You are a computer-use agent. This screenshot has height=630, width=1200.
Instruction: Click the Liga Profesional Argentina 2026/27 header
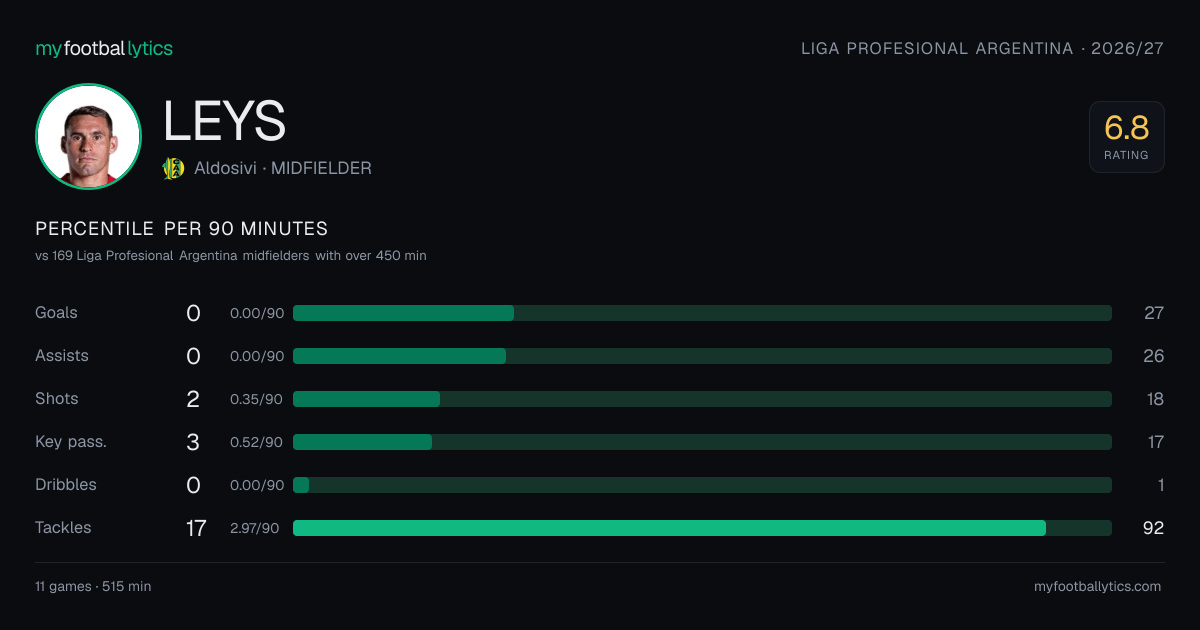982,48
